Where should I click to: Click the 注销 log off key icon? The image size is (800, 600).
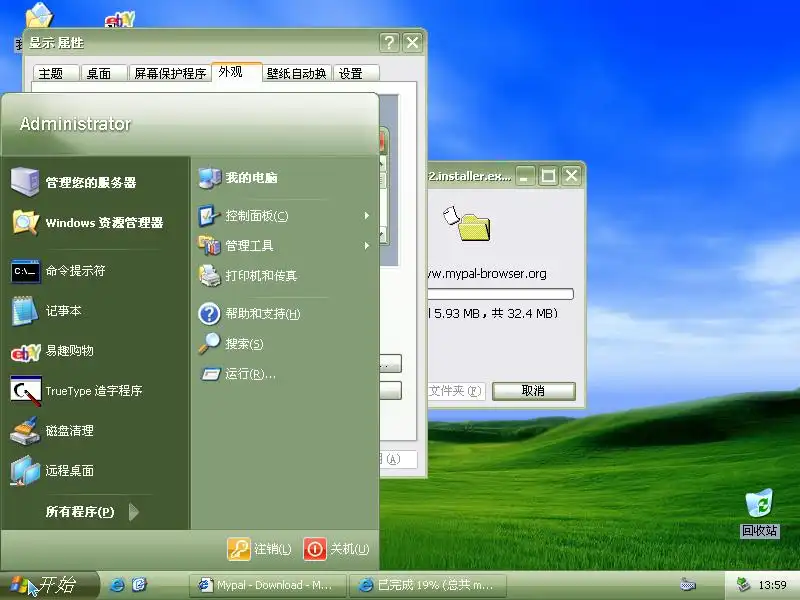239,549
